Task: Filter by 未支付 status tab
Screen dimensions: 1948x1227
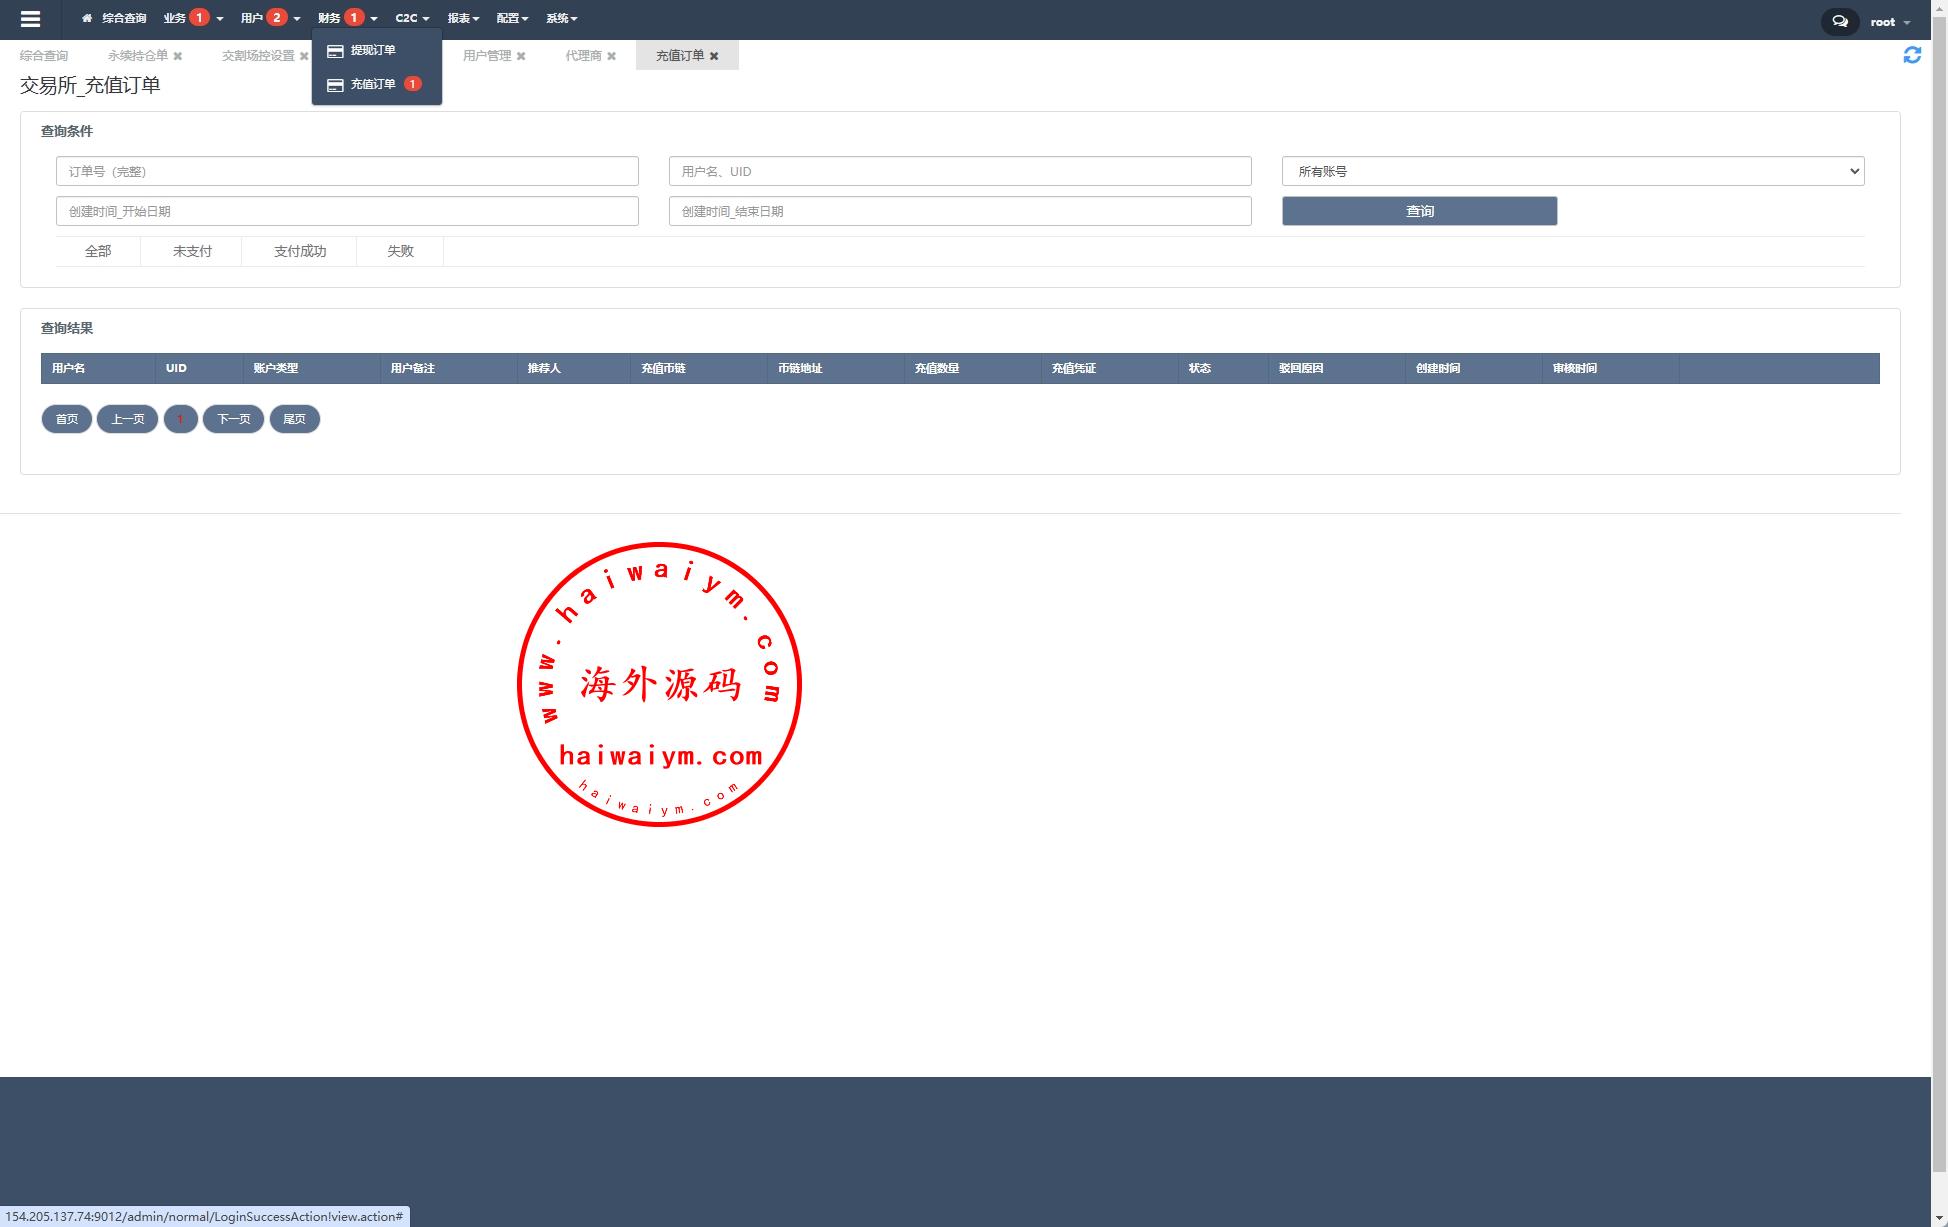Action: [x=192, y=251]
